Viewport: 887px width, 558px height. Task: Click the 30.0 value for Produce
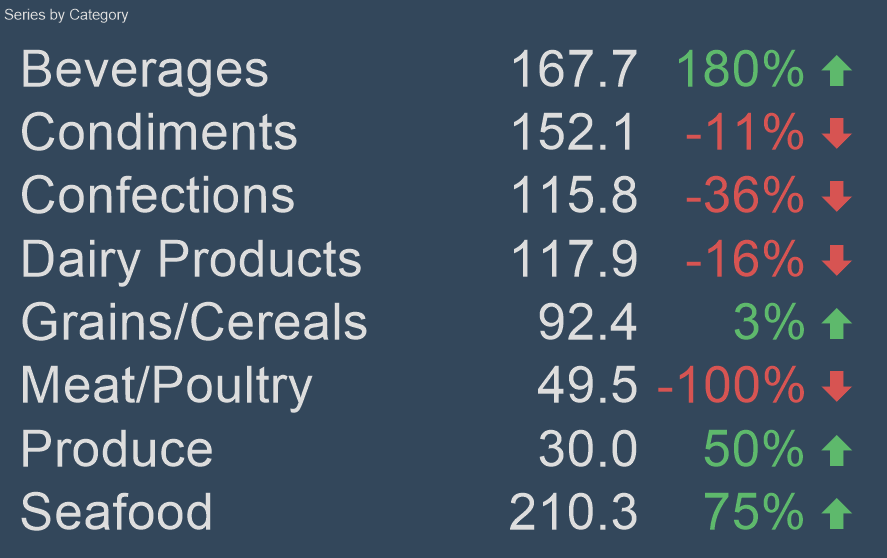pos(588,450)
